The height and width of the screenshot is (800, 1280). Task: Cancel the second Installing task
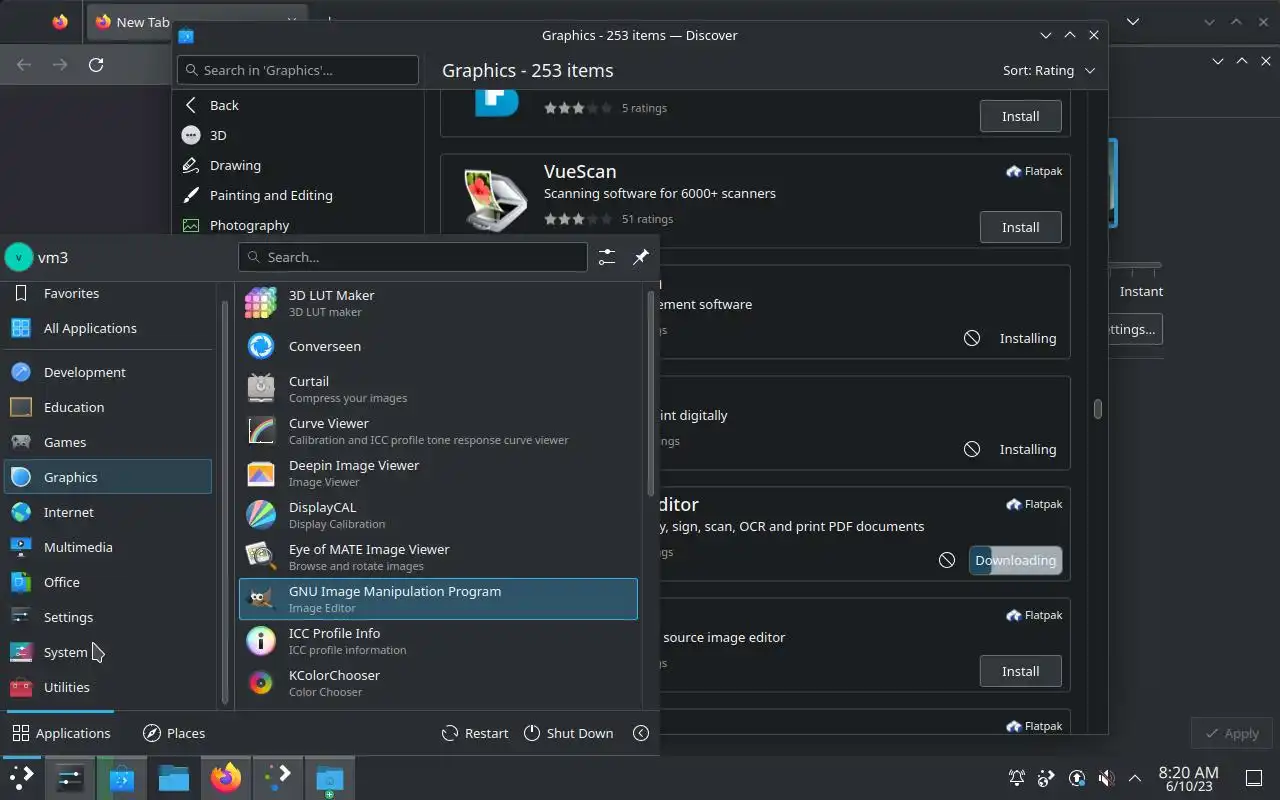[x=972, y=449]
